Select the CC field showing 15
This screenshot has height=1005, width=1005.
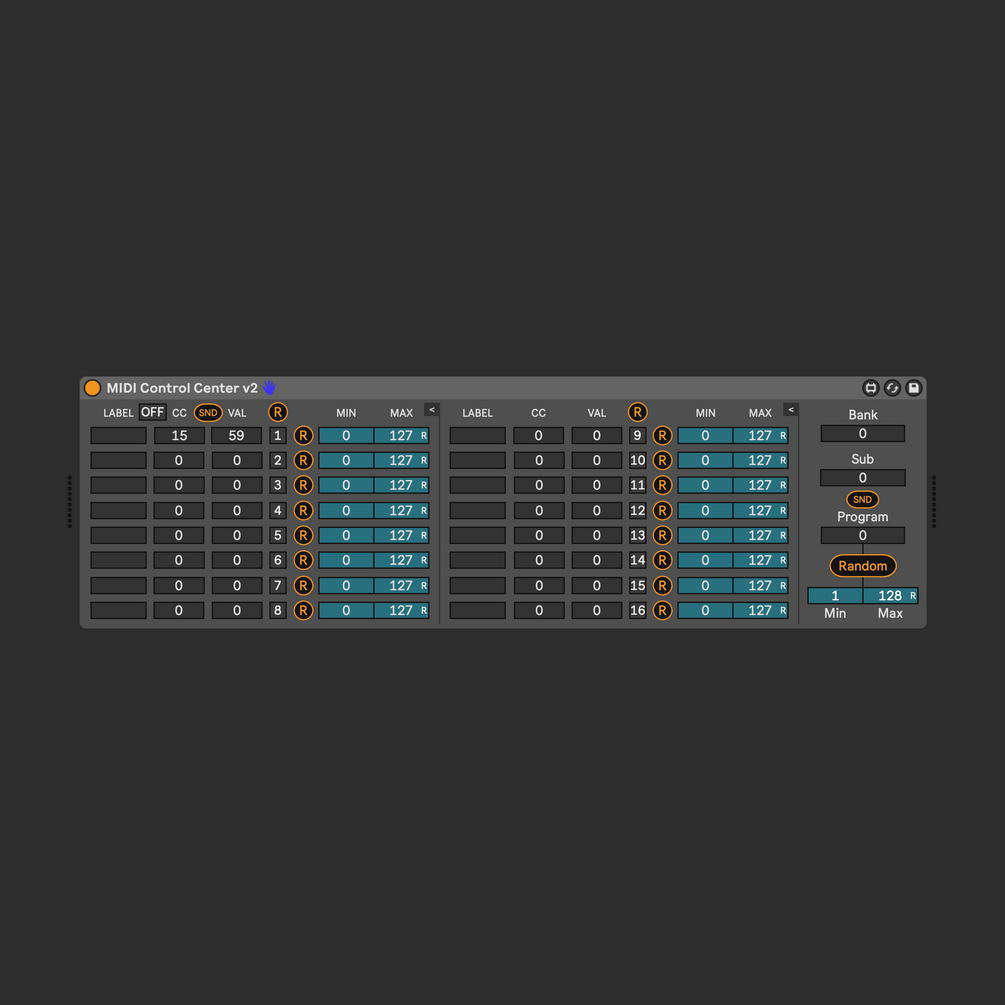click(179, 436)
